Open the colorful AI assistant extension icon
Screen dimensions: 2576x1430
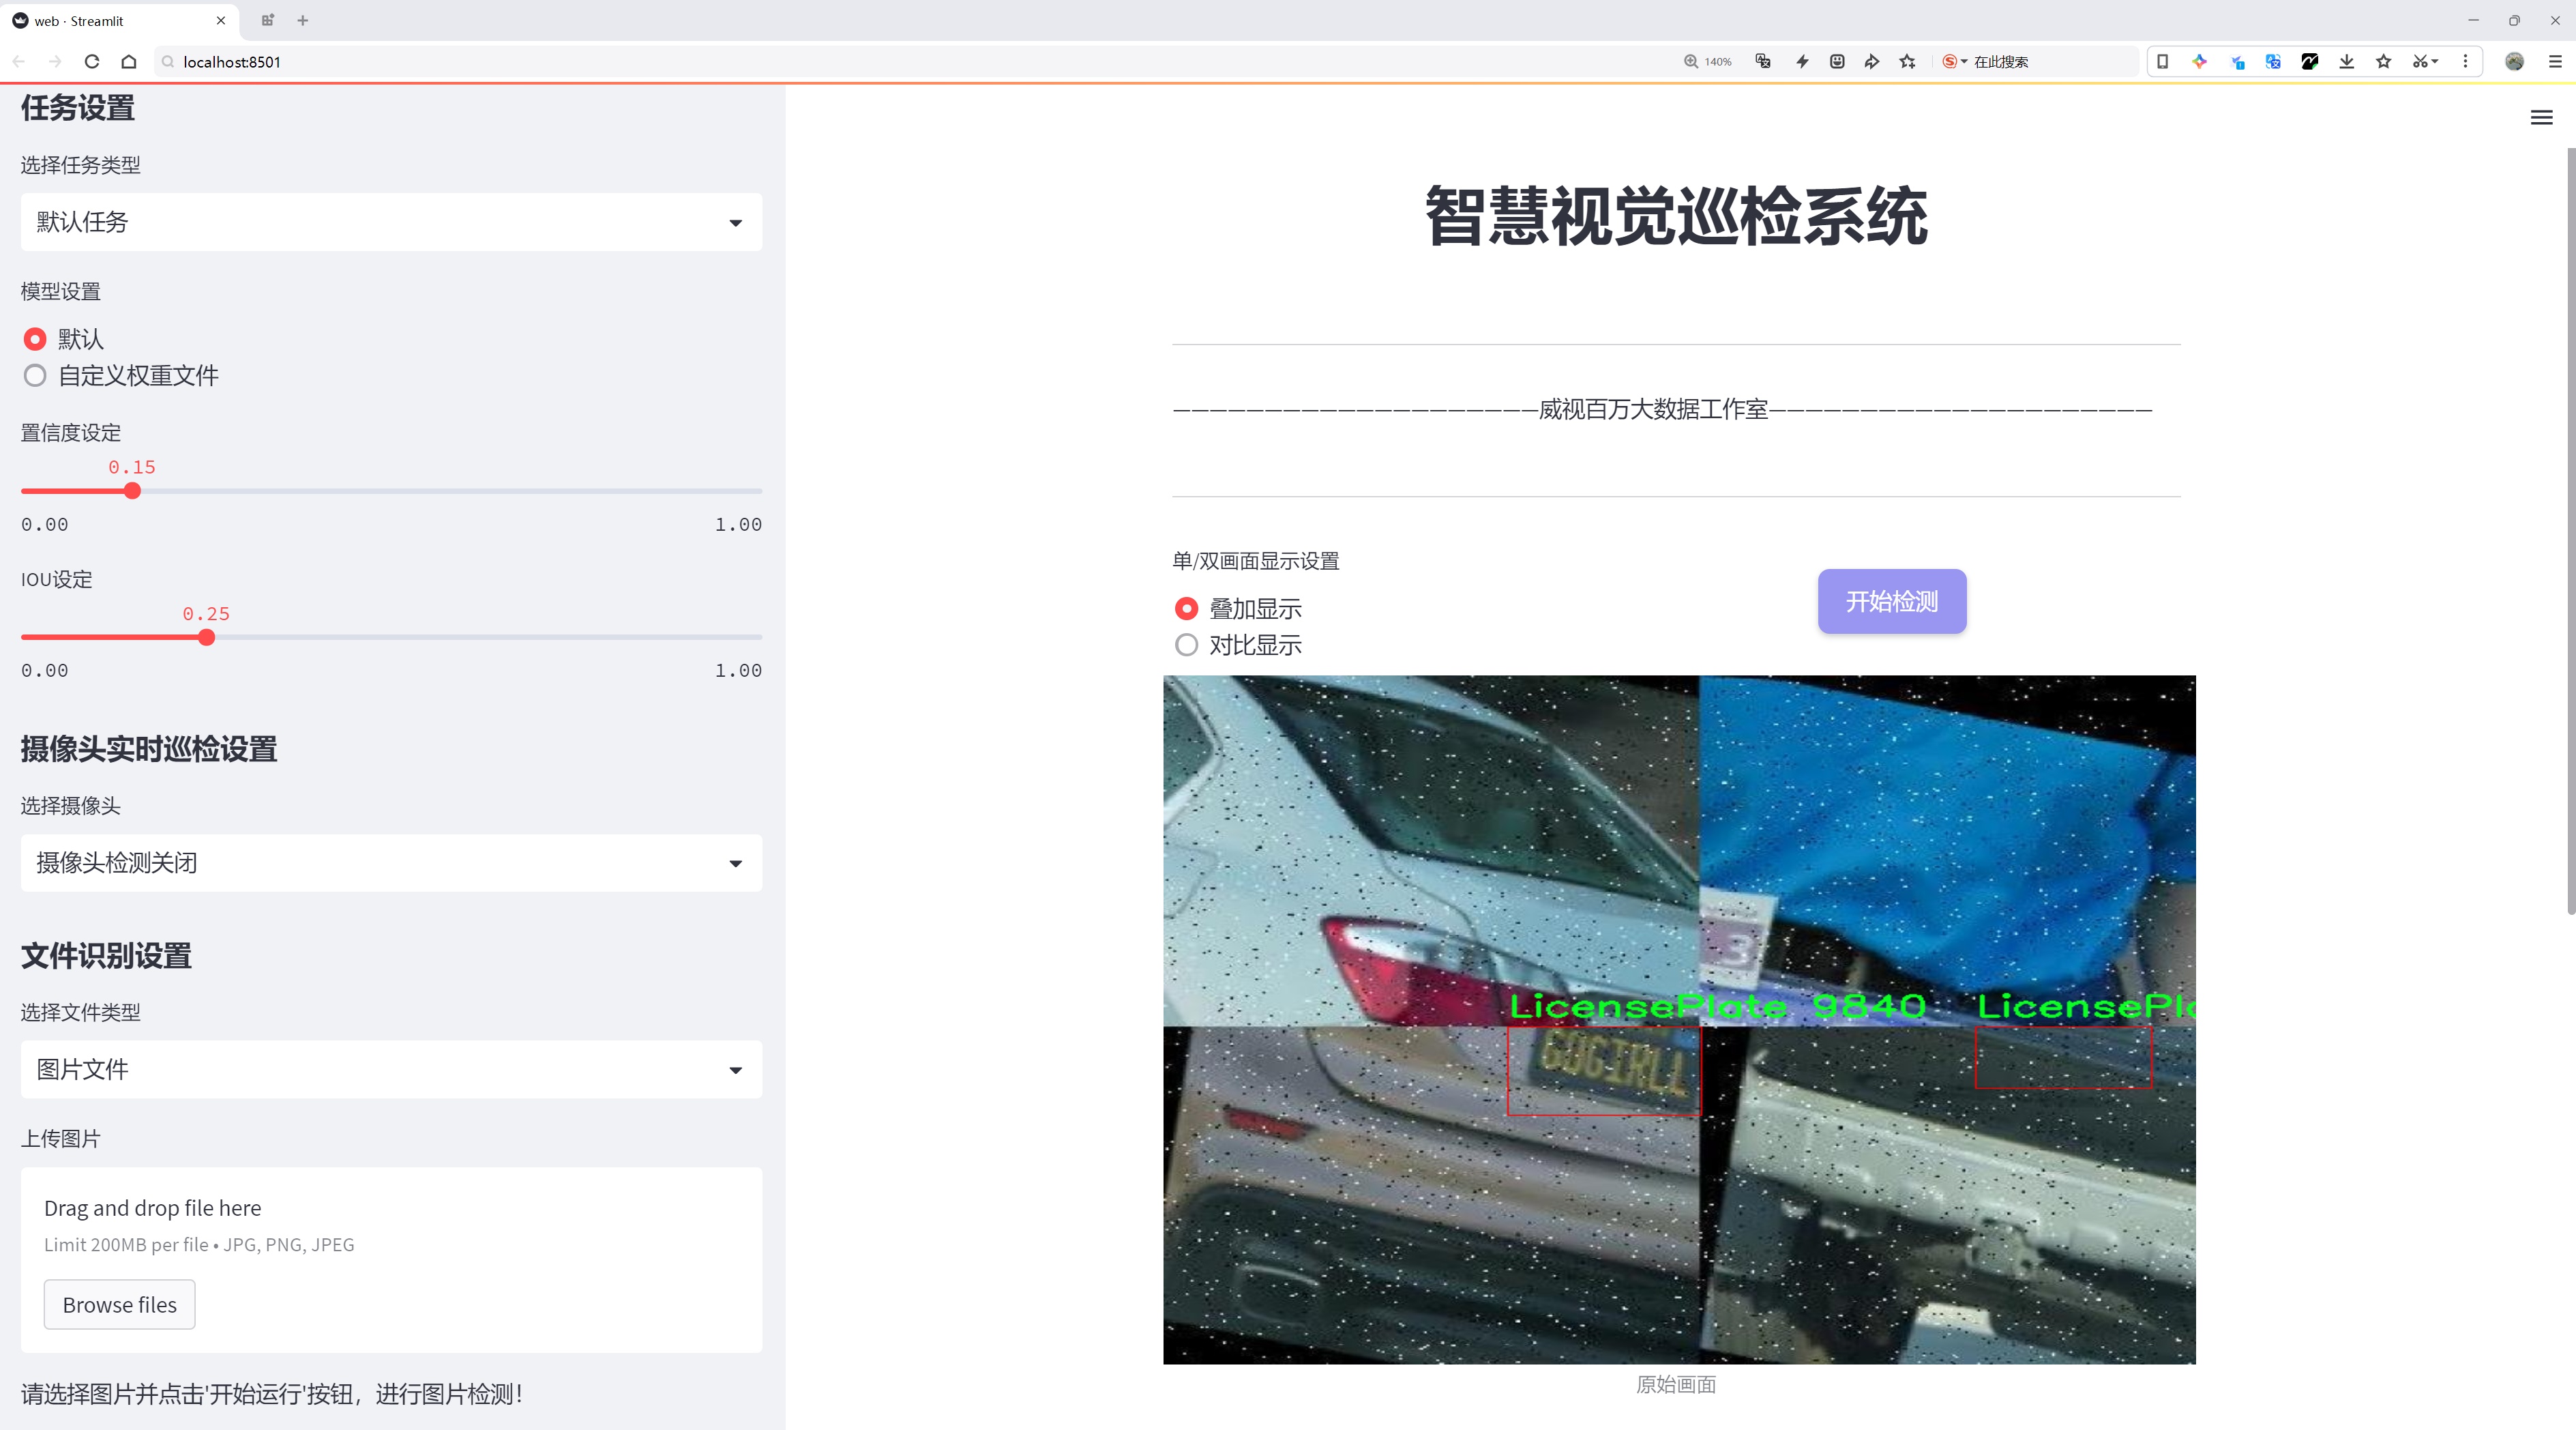[2199, 62]
